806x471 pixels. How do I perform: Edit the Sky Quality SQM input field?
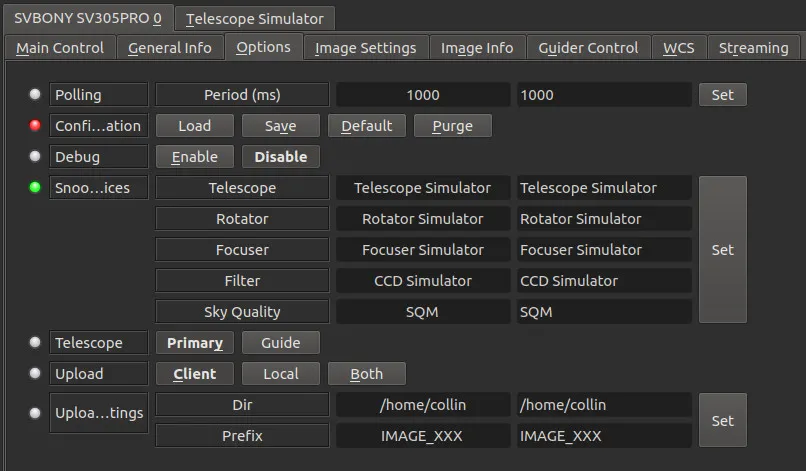click(604, 312)
